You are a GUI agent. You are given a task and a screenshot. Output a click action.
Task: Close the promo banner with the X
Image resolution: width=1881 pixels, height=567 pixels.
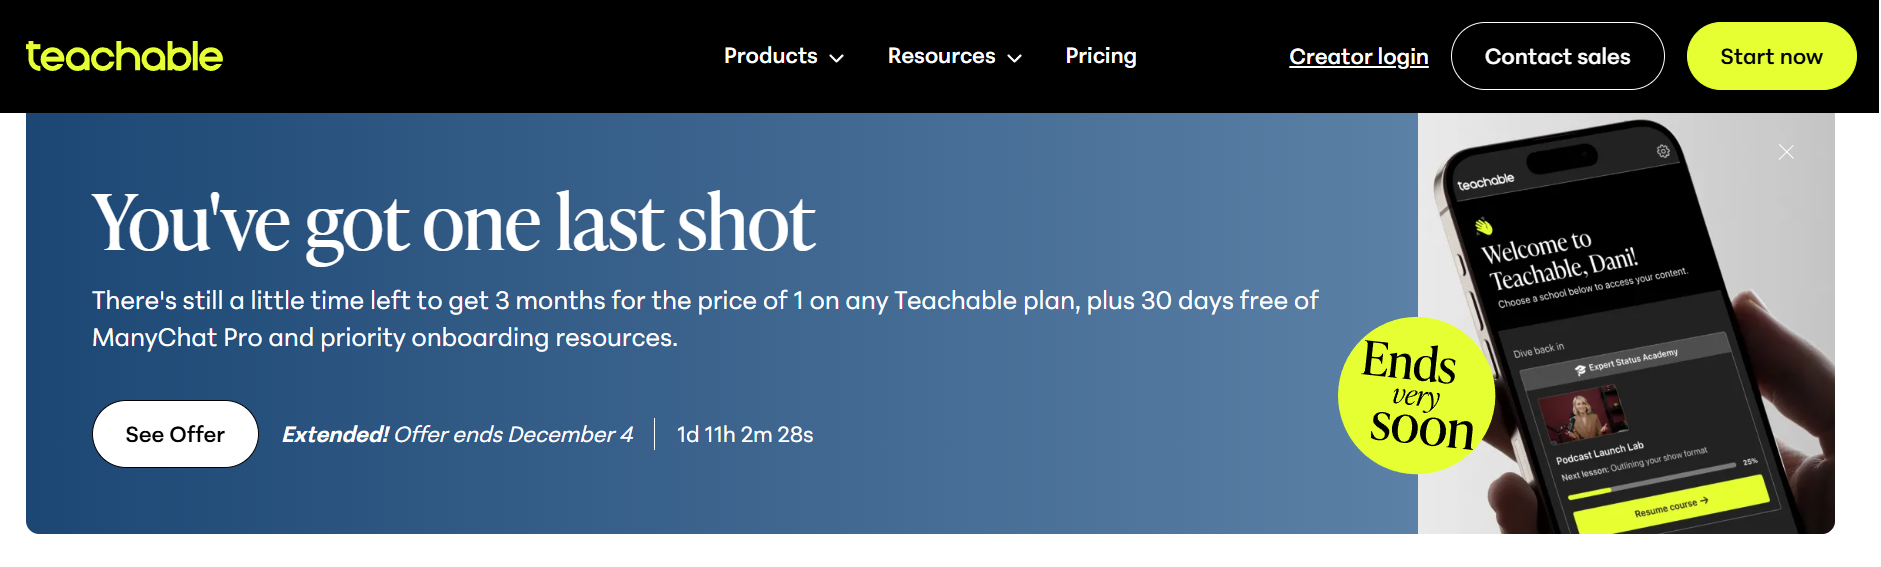click(1786, 152)
